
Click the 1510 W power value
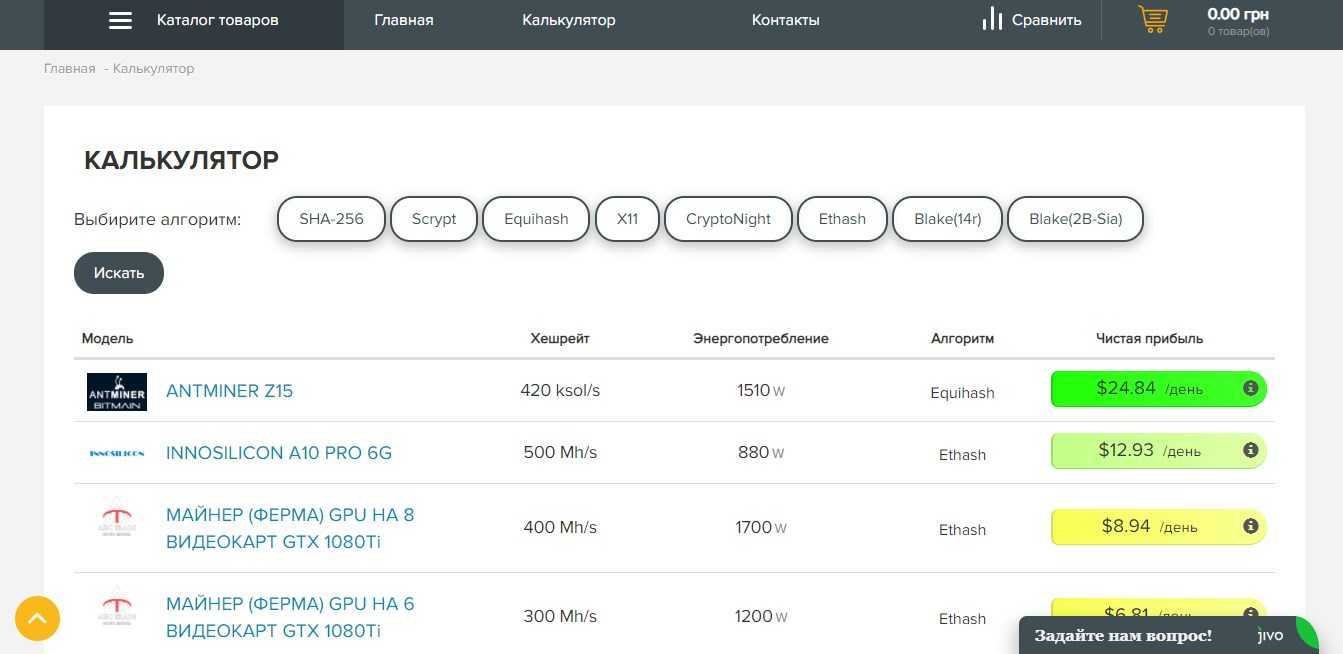[761, 390]
